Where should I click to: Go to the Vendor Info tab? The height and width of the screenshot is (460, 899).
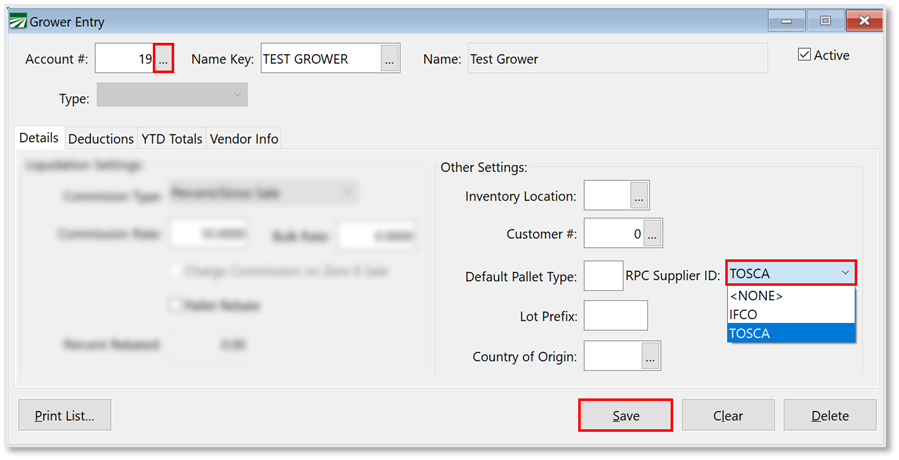(244, 139)
